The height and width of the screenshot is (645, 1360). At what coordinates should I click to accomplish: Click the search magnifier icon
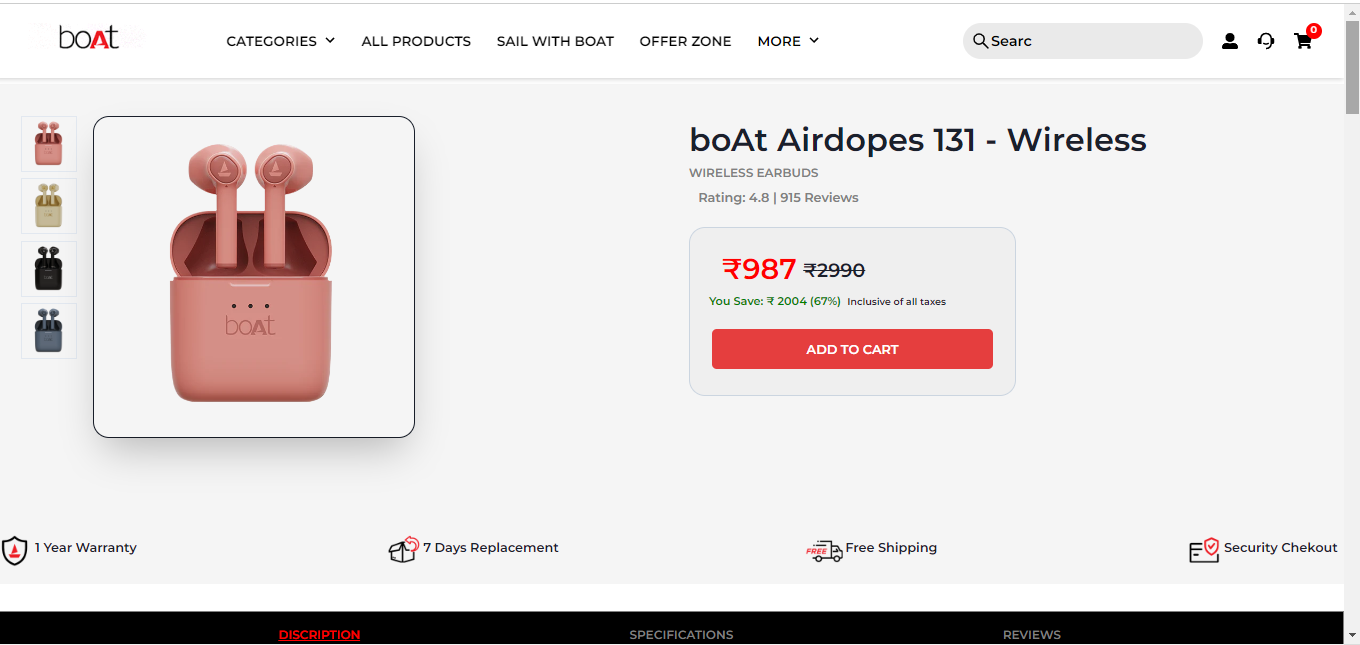980,41
